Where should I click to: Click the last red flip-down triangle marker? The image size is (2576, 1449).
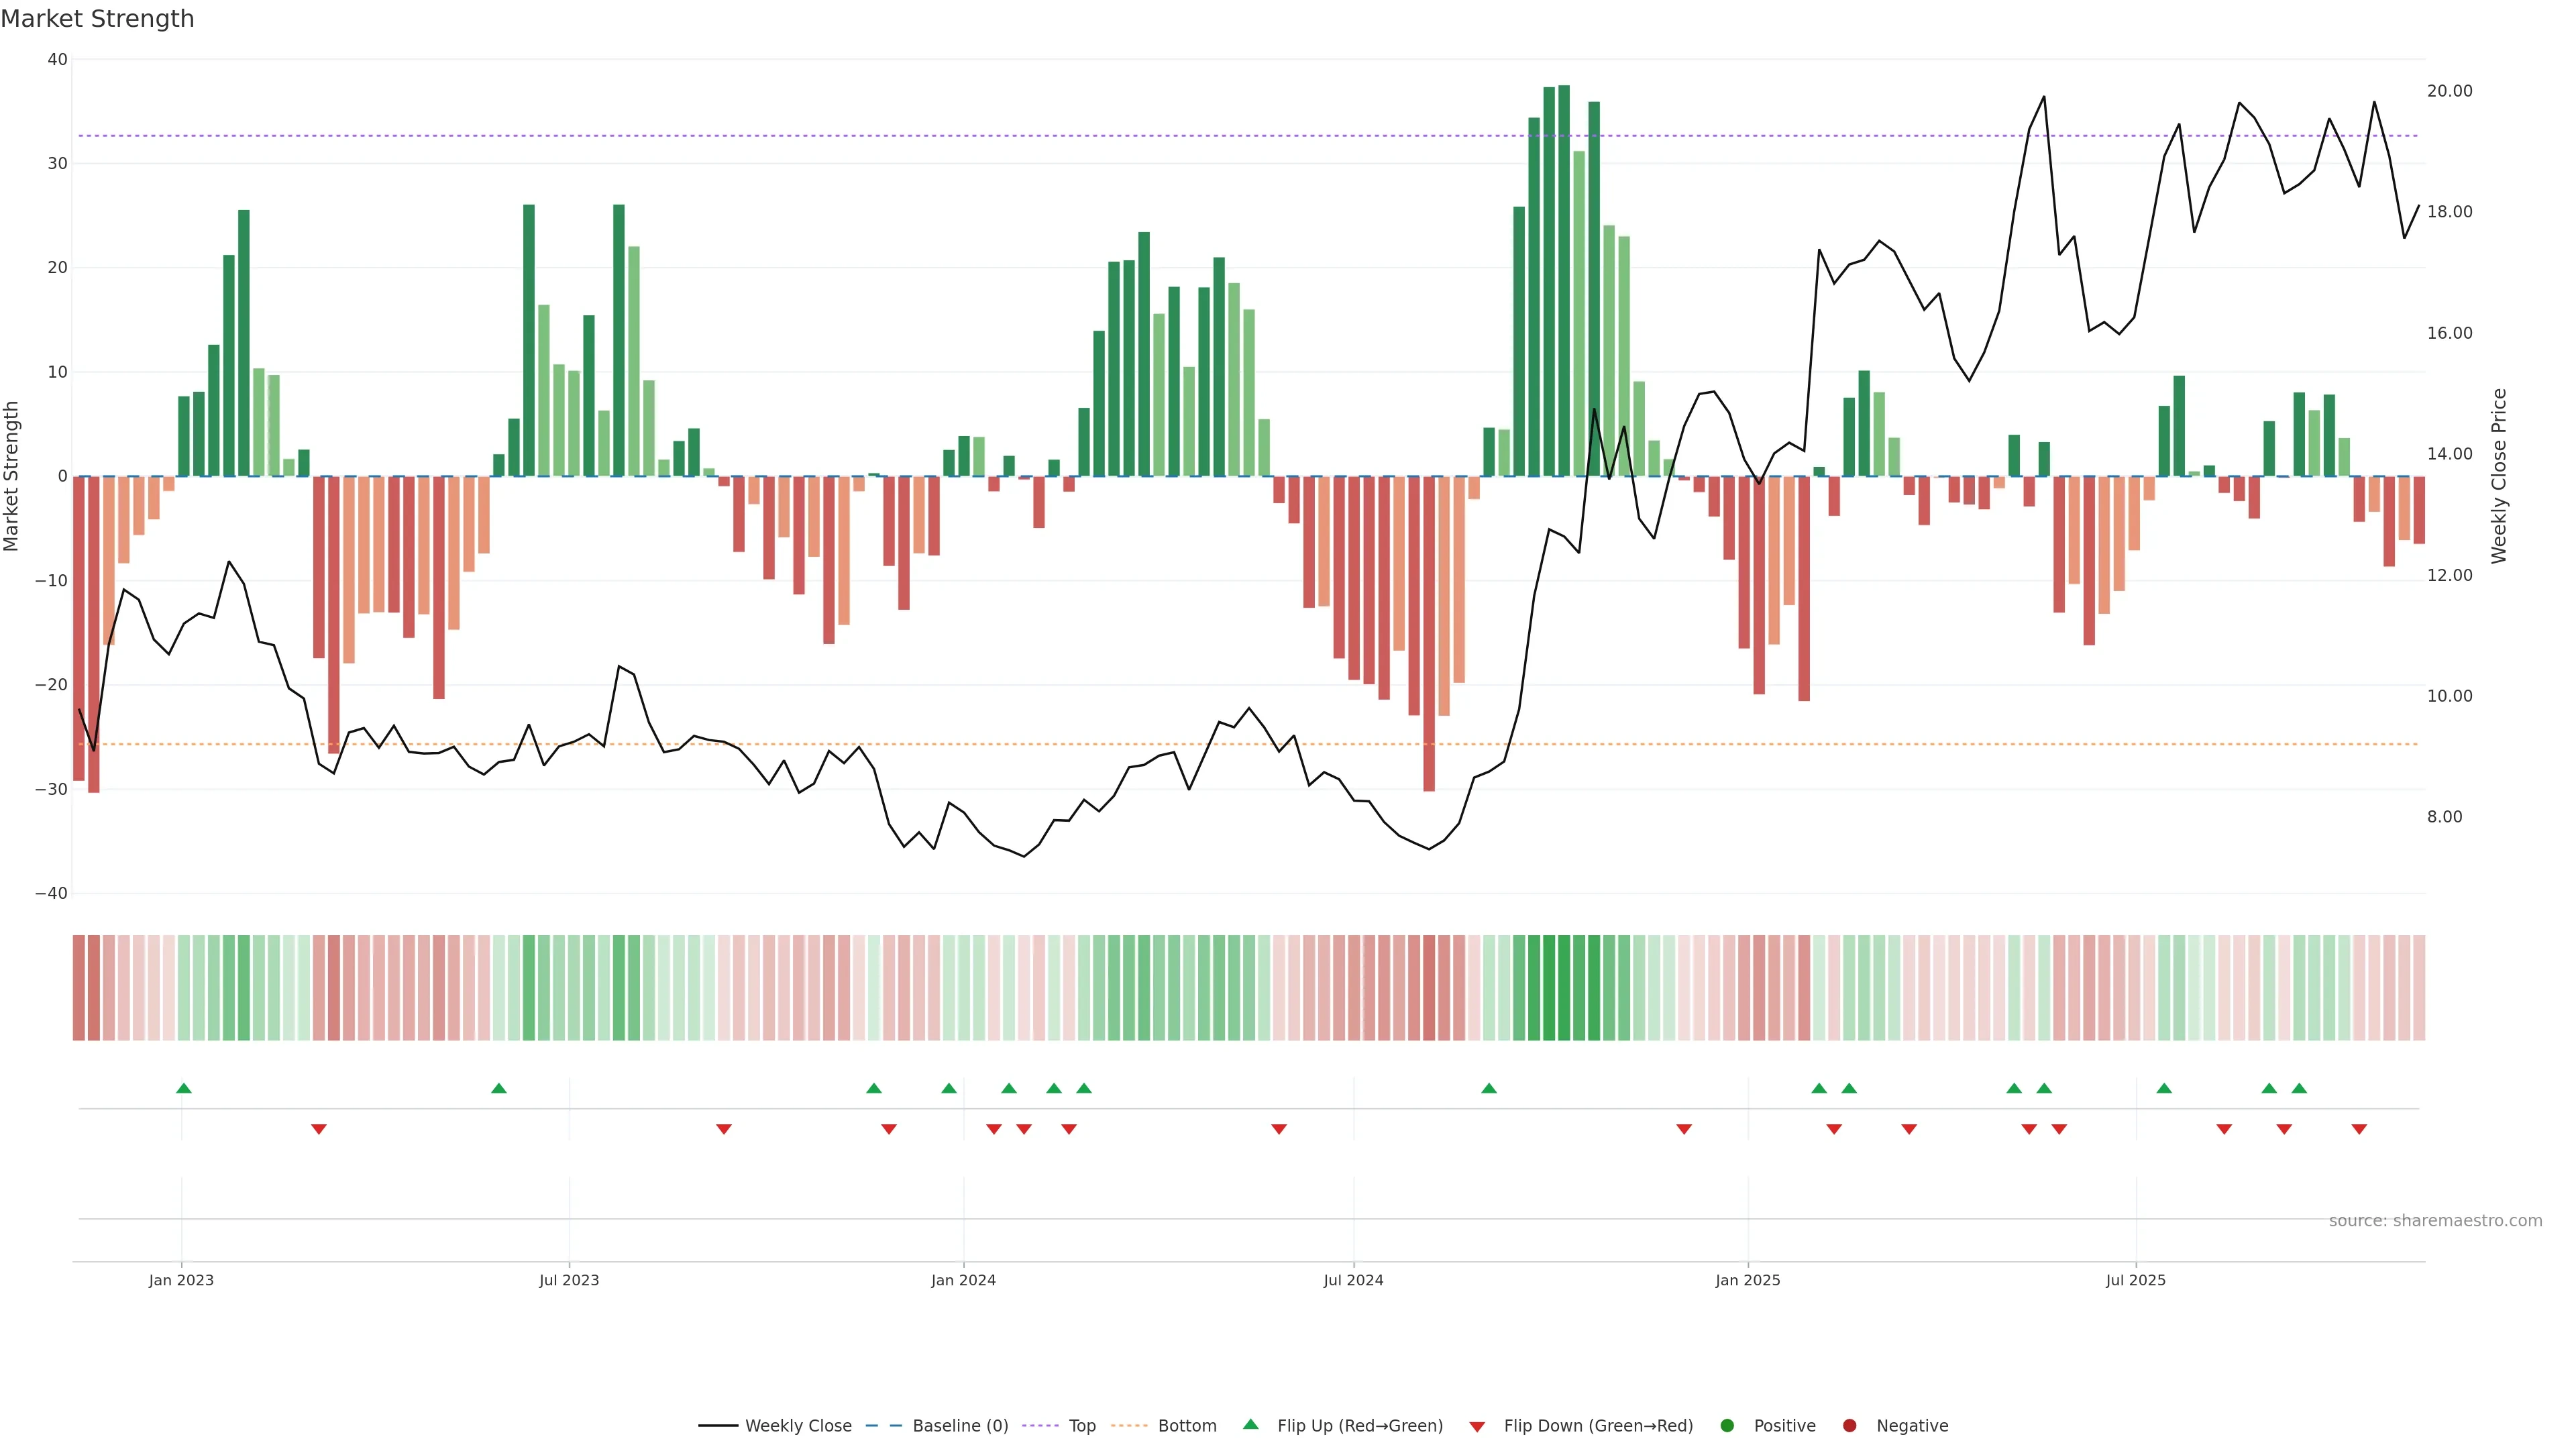click(x=2359, y=1129)
